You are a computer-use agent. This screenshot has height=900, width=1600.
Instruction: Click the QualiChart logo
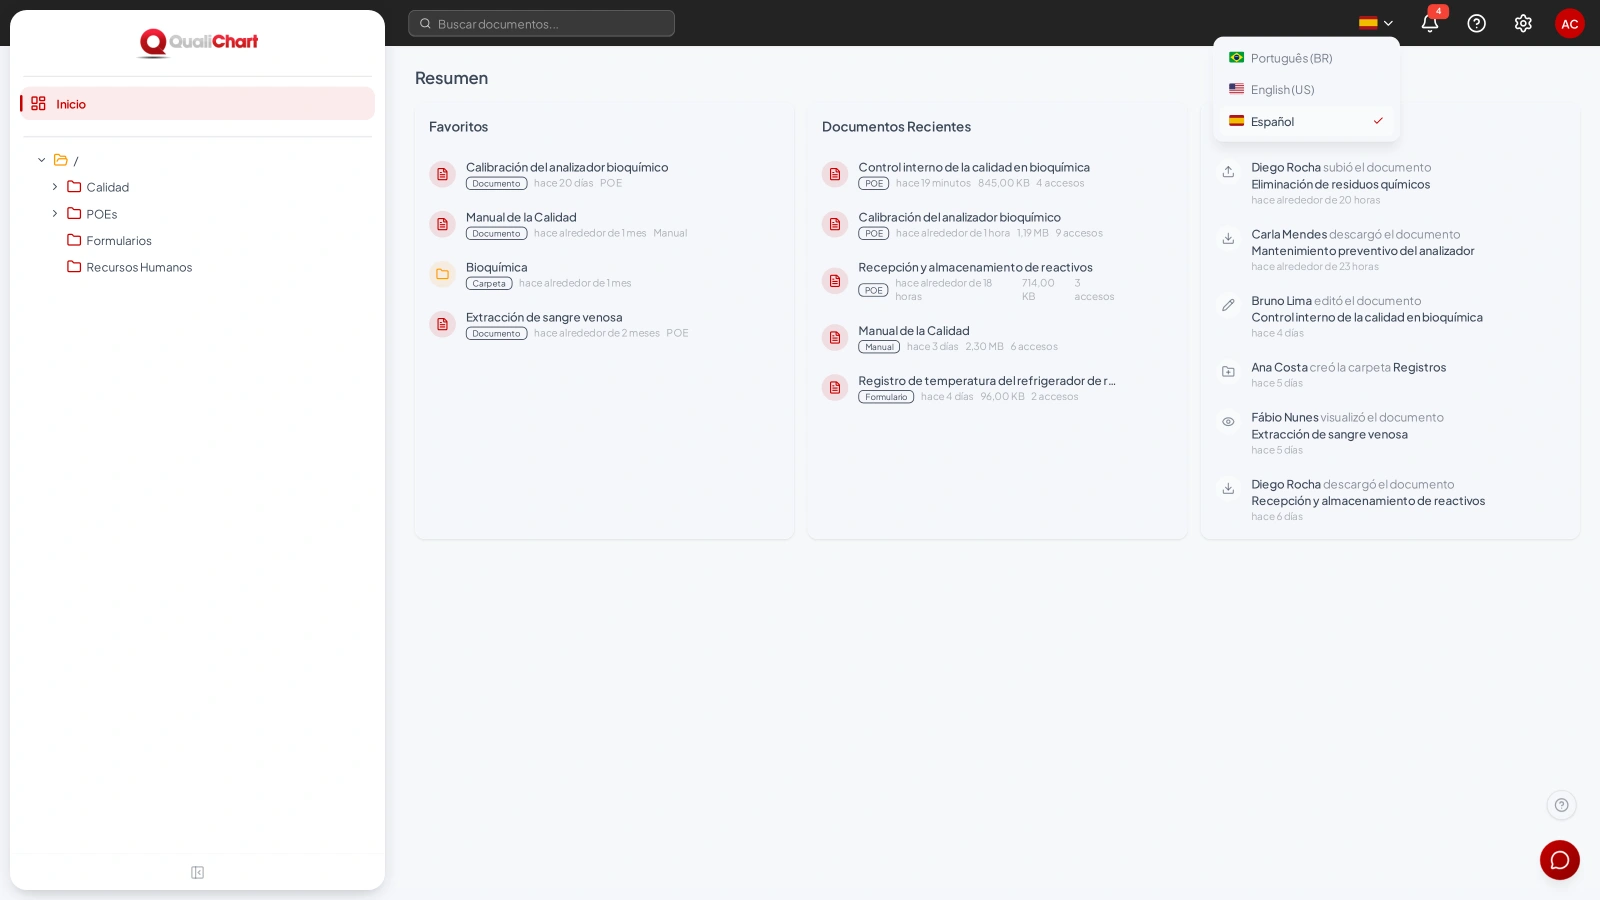(x=198, y=42)
